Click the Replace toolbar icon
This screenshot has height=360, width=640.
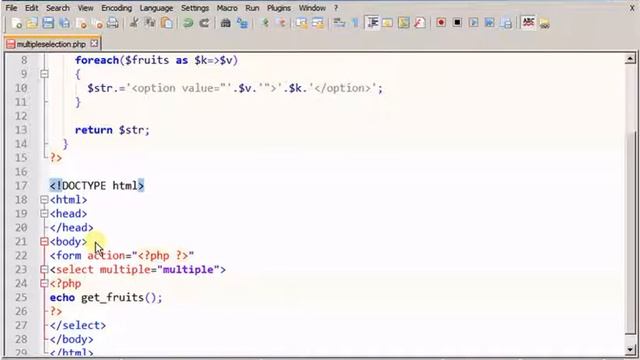[242, 23]
